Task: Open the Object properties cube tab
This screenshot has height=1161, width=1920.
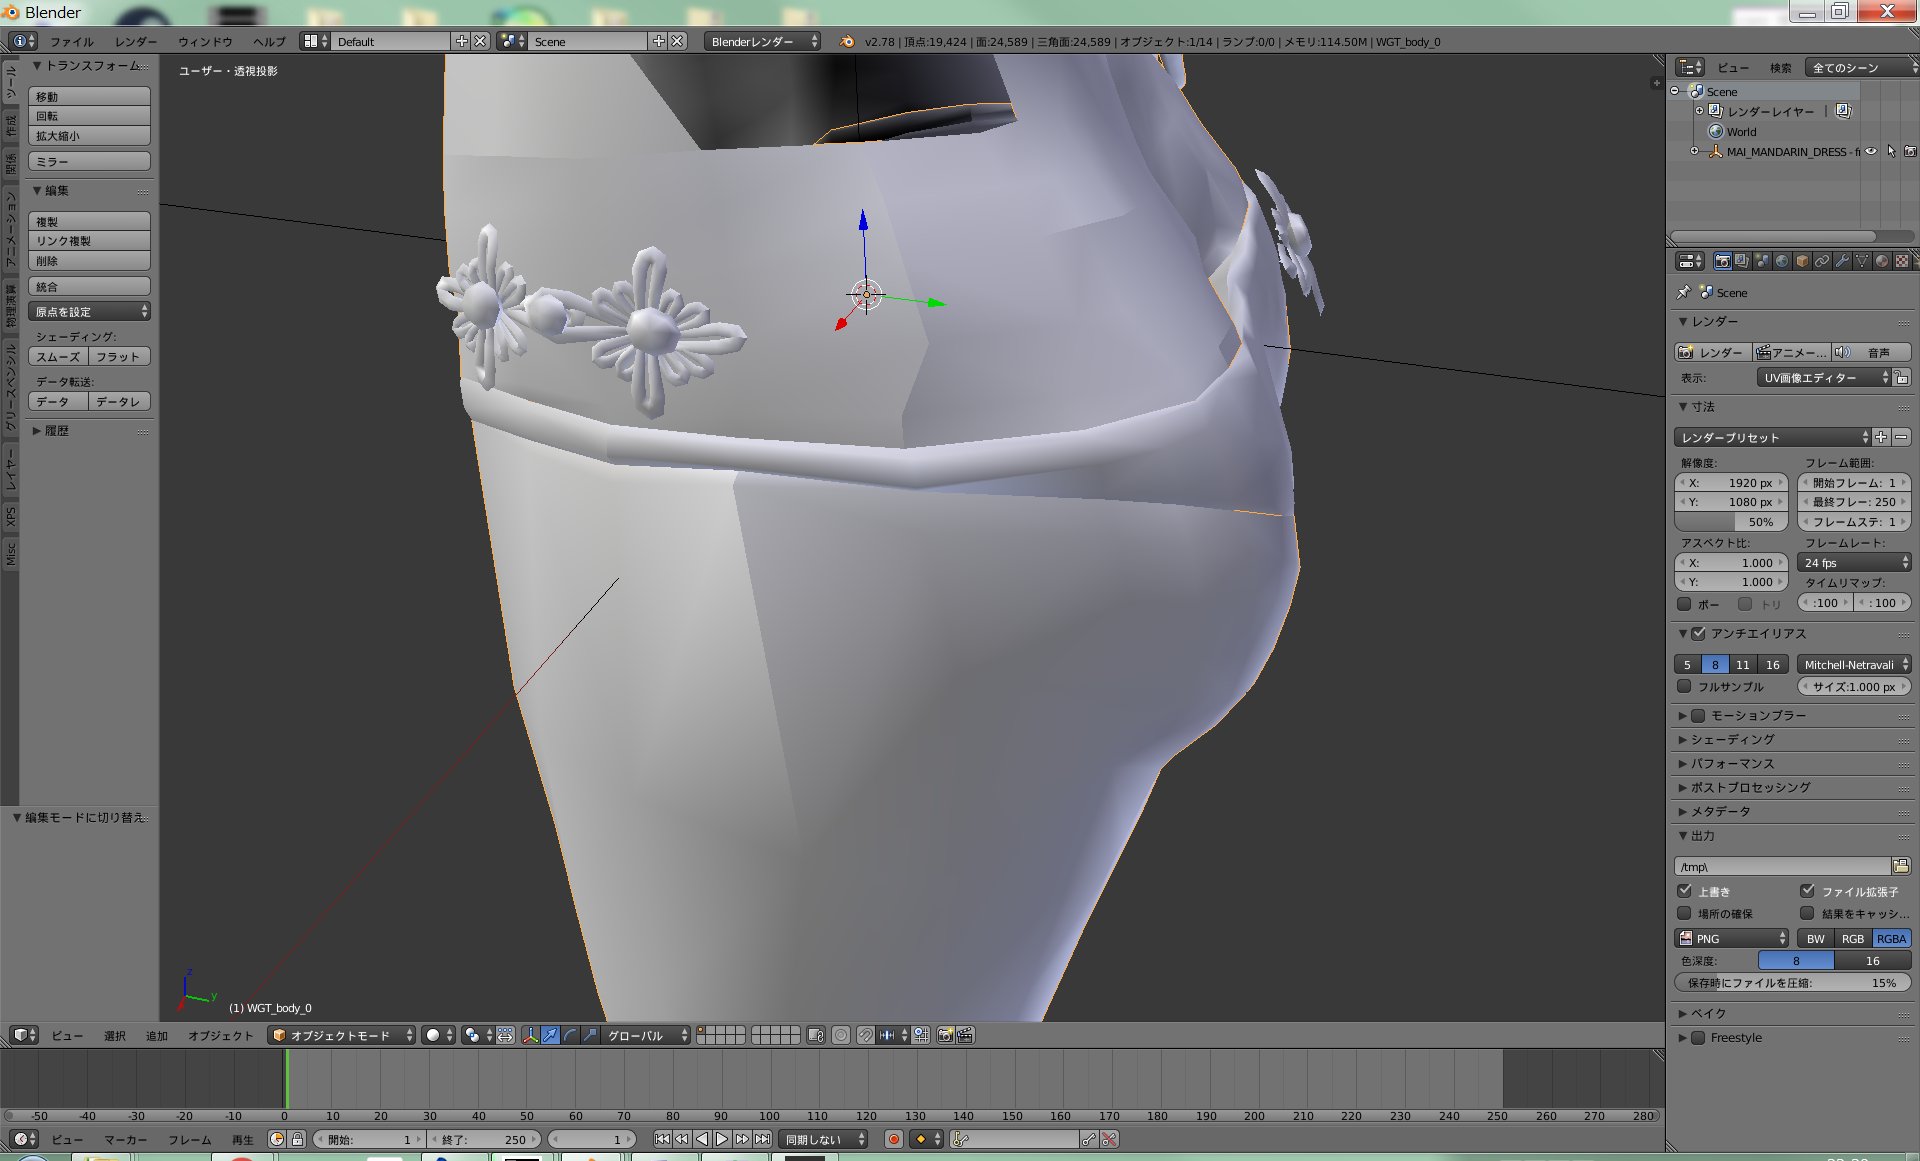Action: point(1802,261)
